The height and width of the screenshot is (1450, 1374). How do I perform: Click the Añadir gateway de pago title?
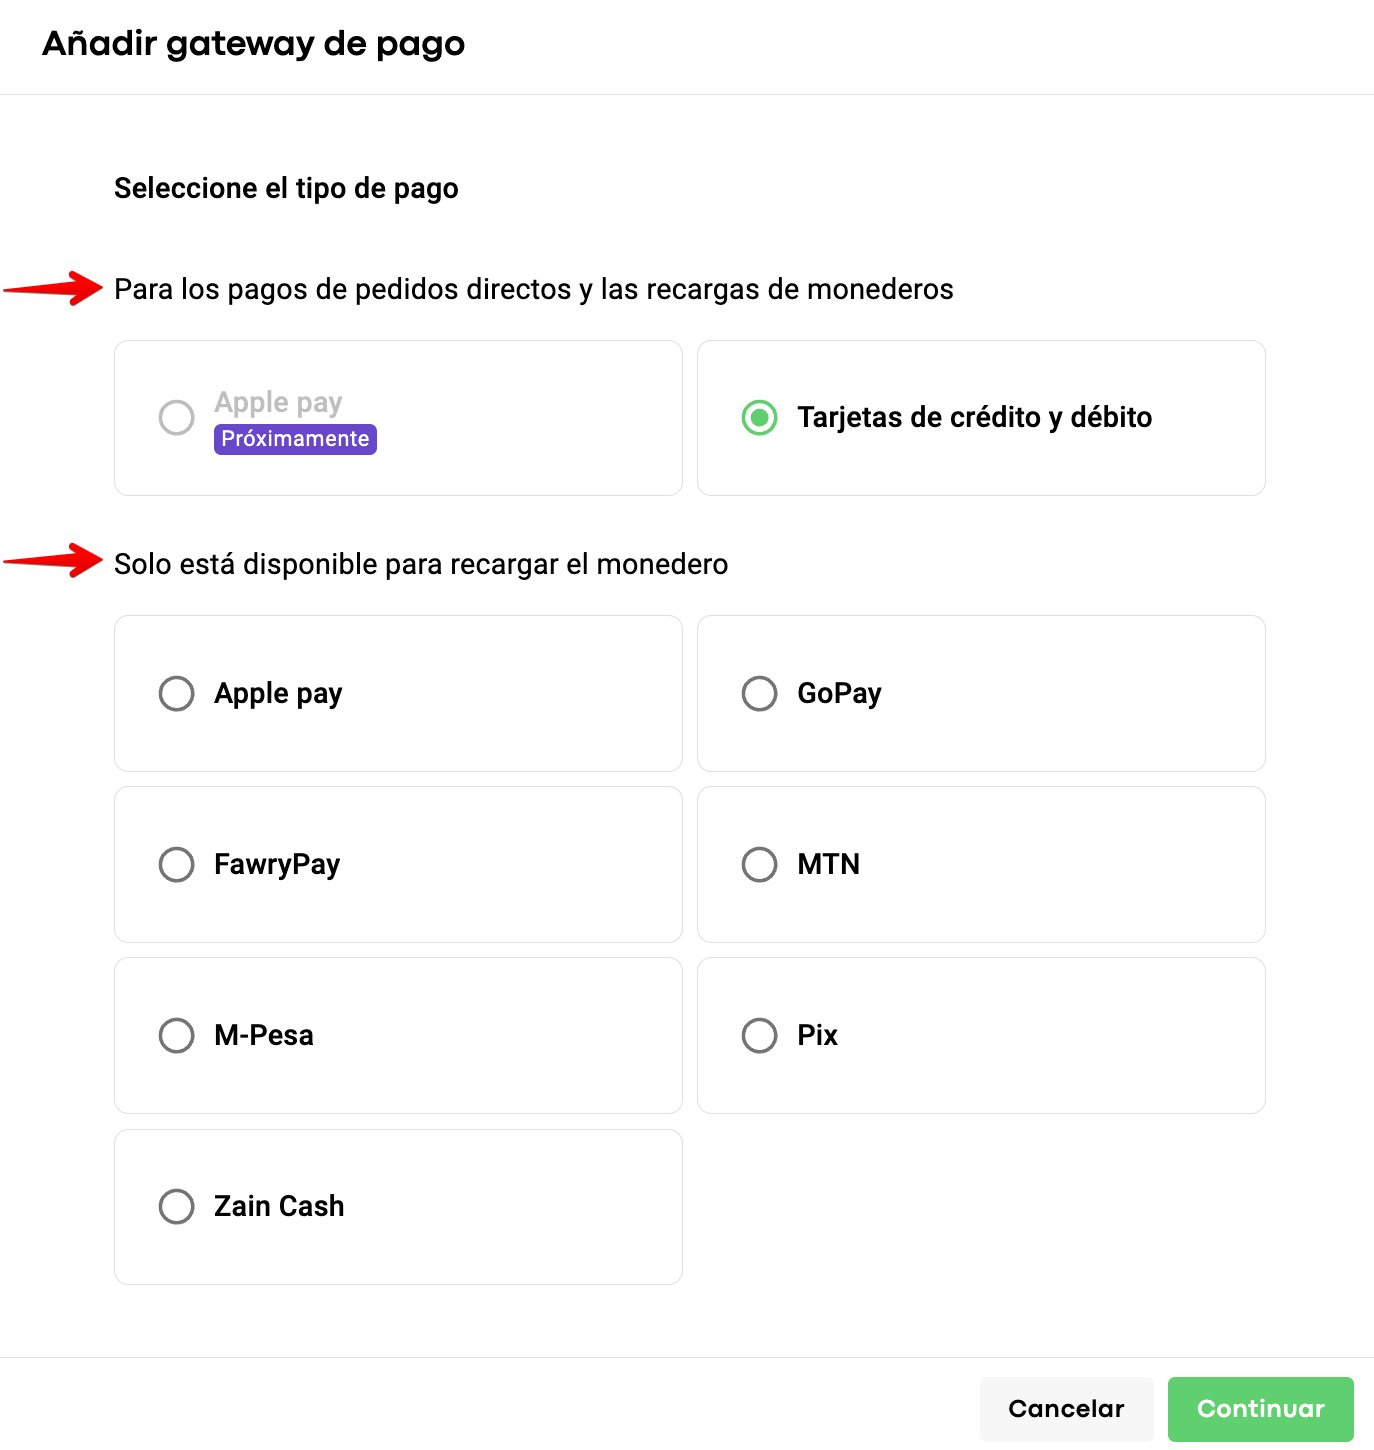[x=253, y=44]
